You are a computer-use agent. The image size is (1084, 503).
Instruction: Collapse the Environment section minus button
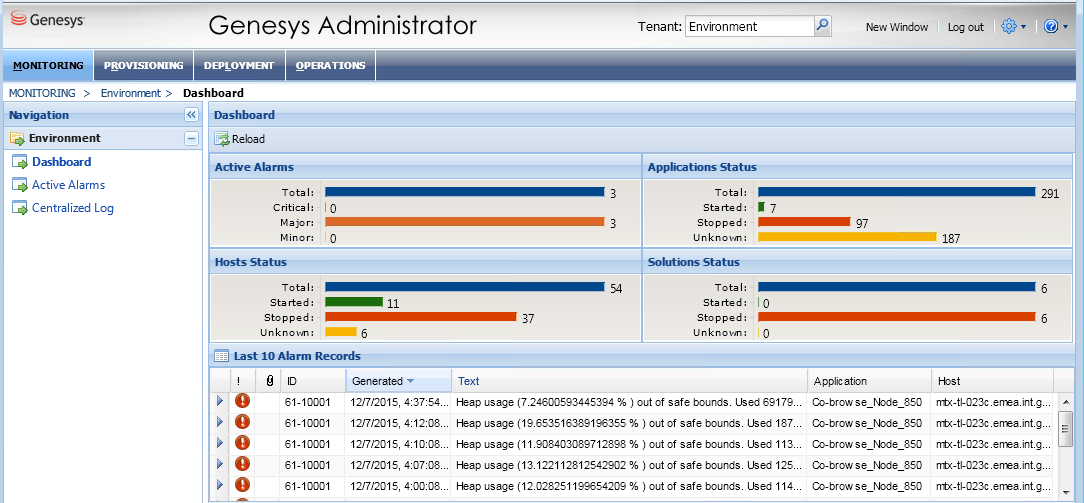tap(191, 138)
